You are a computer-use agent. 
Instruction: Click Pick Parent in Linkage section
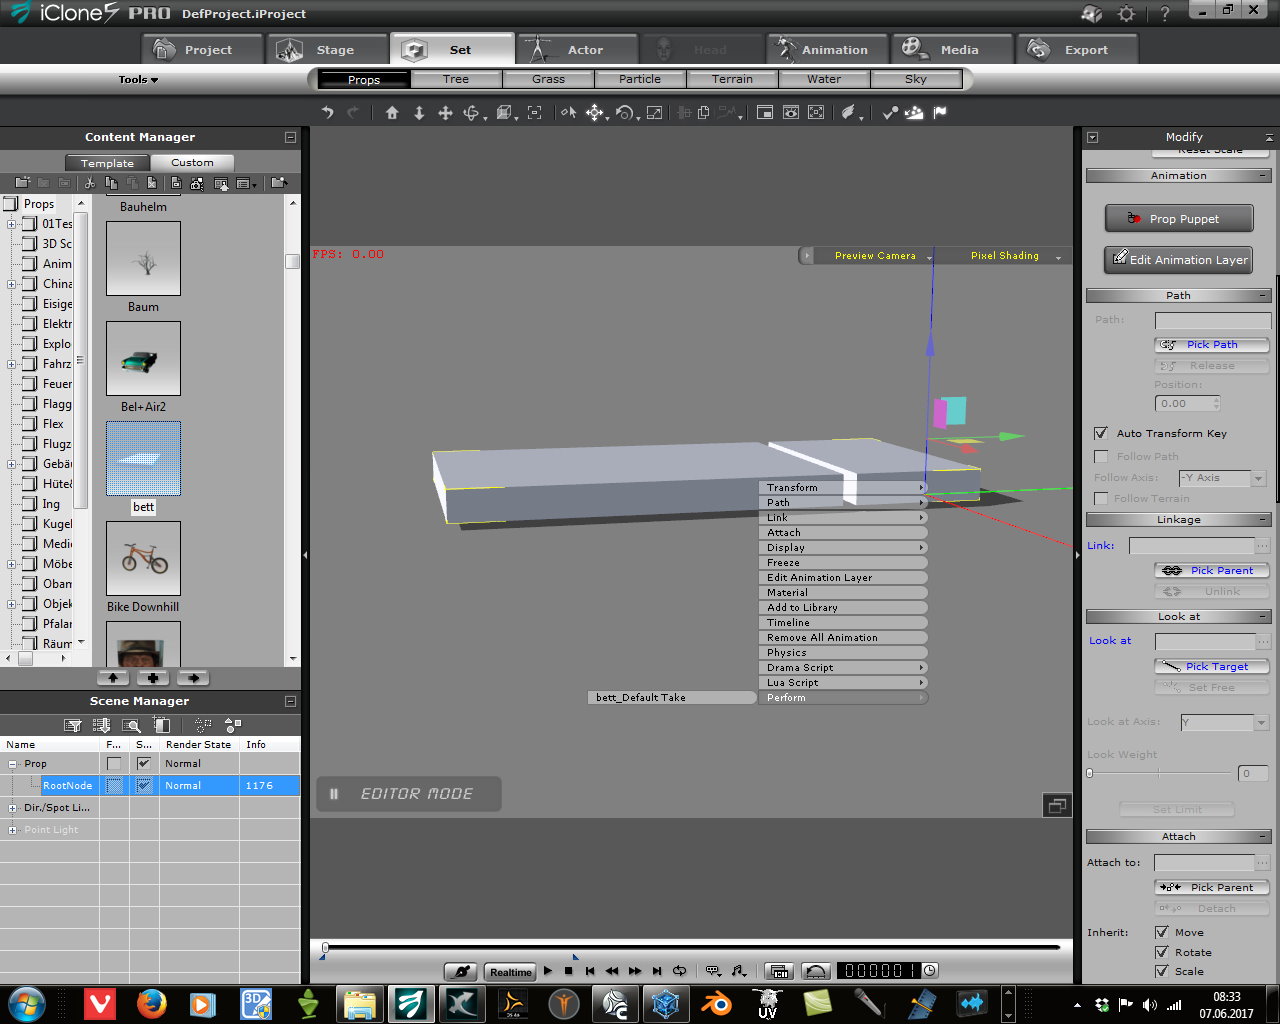pos(1212,571)
